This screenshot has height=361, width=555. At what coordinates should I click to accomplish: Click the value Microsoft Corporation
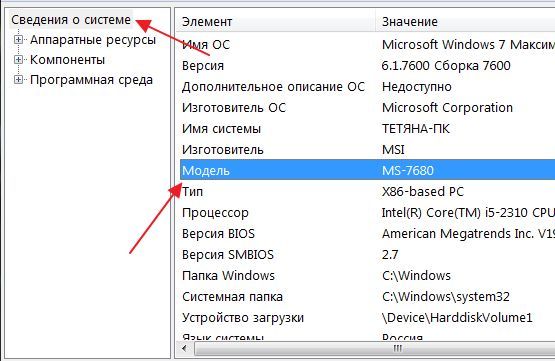click(x=447, y=108)
